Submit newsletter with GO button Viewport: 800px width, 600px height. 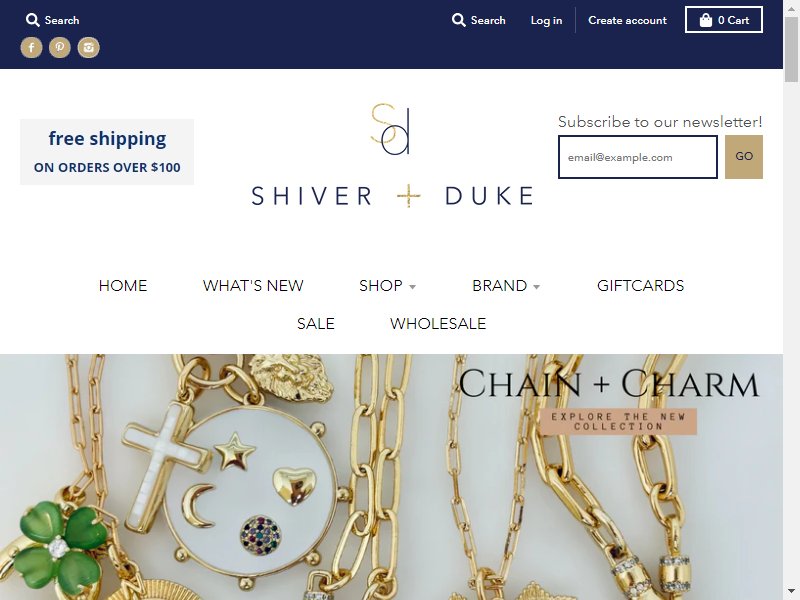point(744,157)
